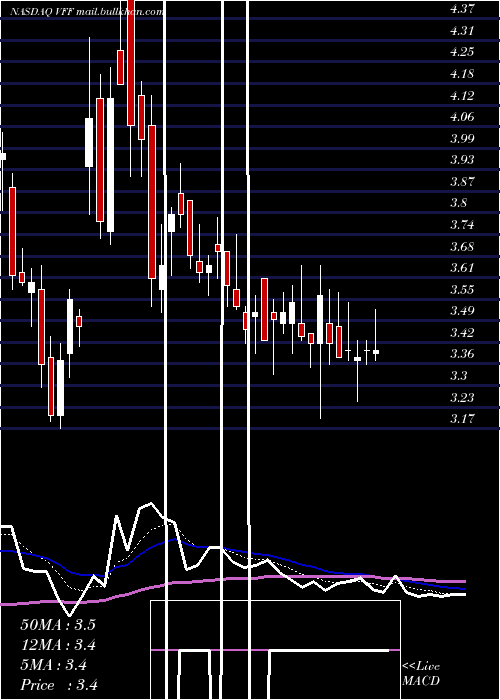Click the 5MA : 3.4 readout

pyautogui.click(x=54, y=665)
